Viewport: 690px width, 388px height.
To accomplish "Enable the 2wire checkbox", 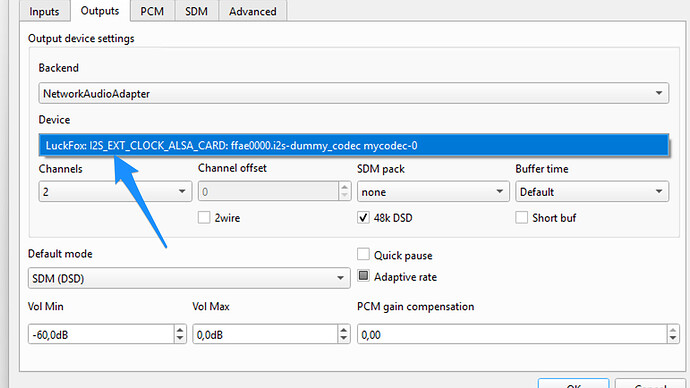I will [204, 217].
